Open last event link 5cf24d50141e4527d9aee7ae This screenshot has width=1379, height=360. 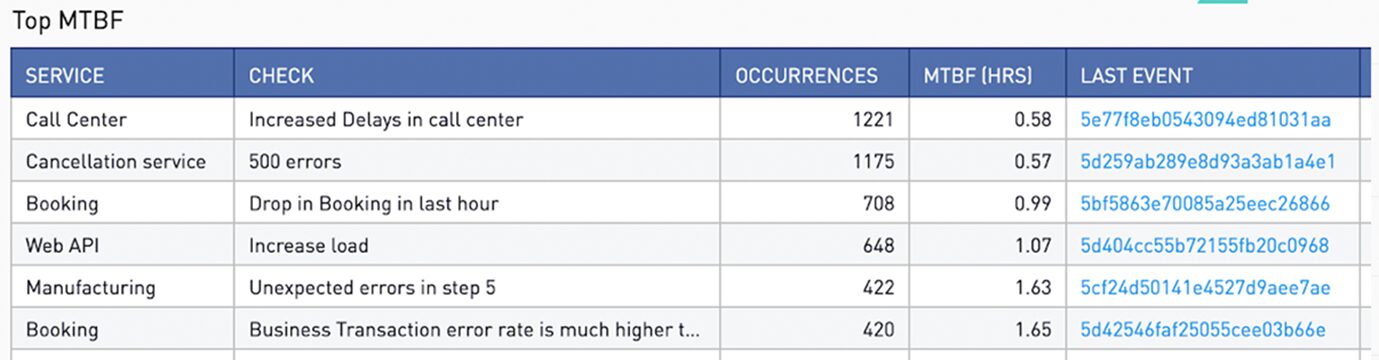1205,288
